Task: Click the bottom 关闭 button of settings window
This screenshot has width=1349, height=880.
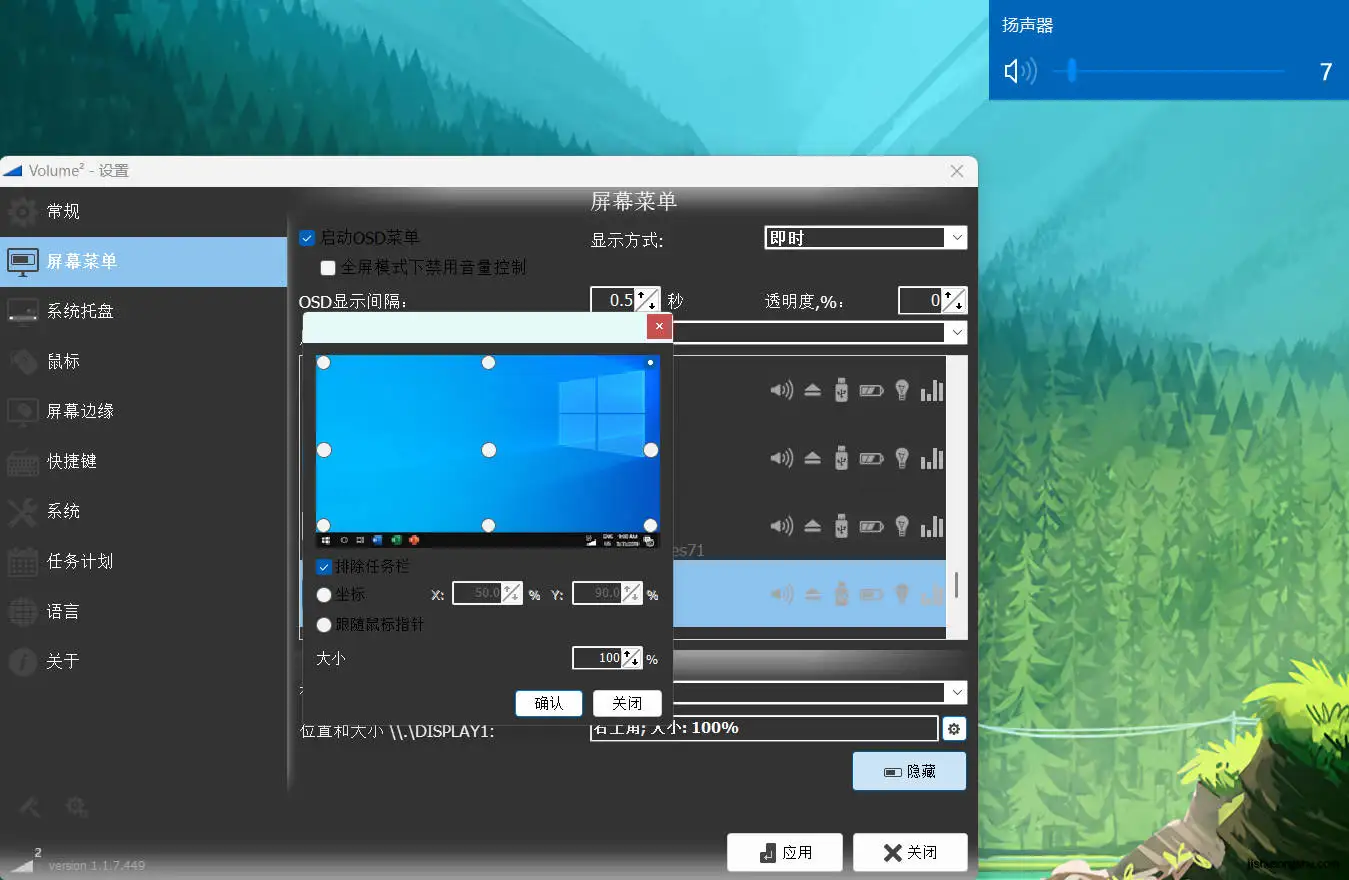Action: point(910,852)
